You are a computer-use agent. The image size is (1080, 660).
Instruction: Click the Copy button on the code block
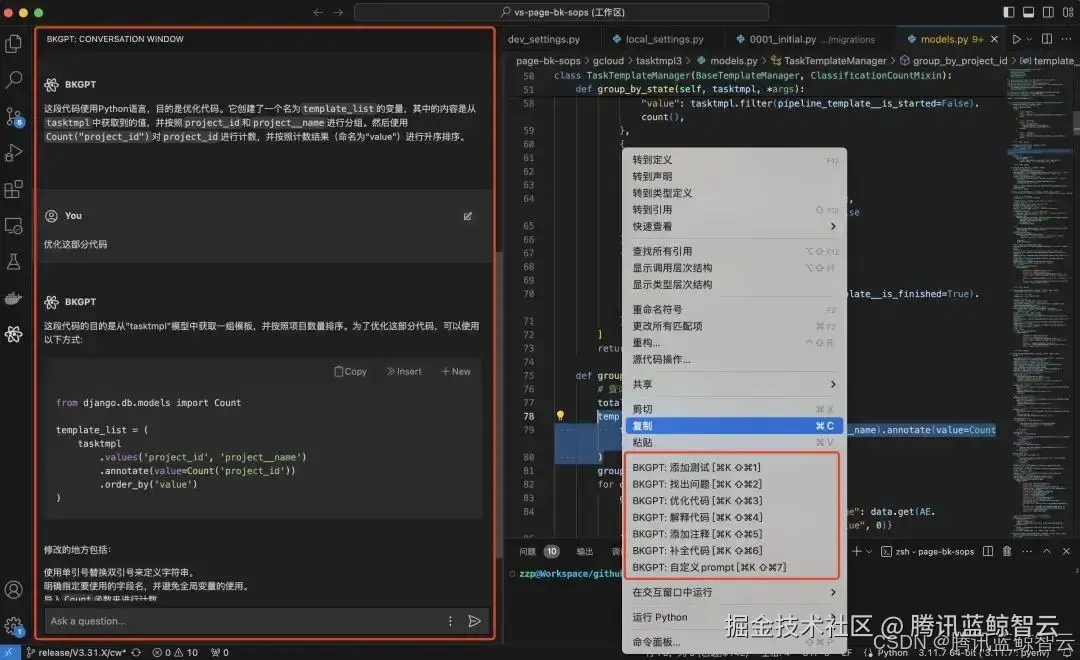click(x=350, y=370)
